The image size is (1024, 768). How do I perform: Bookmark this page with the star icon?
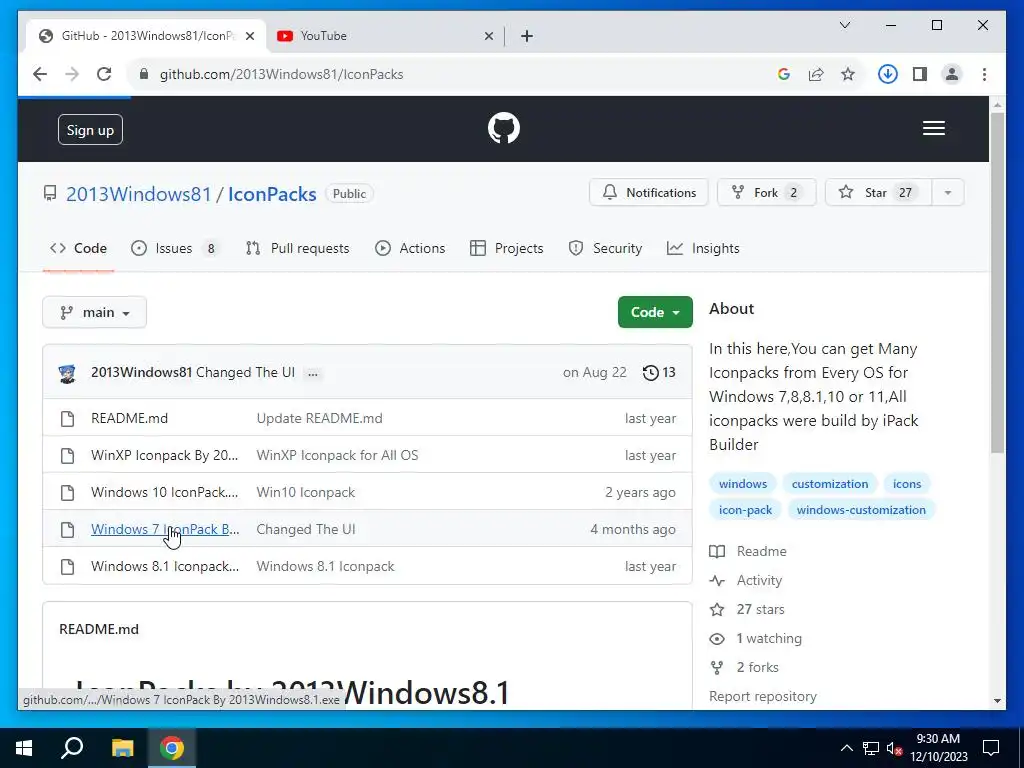pyautogui.click(x=848, y=74)
